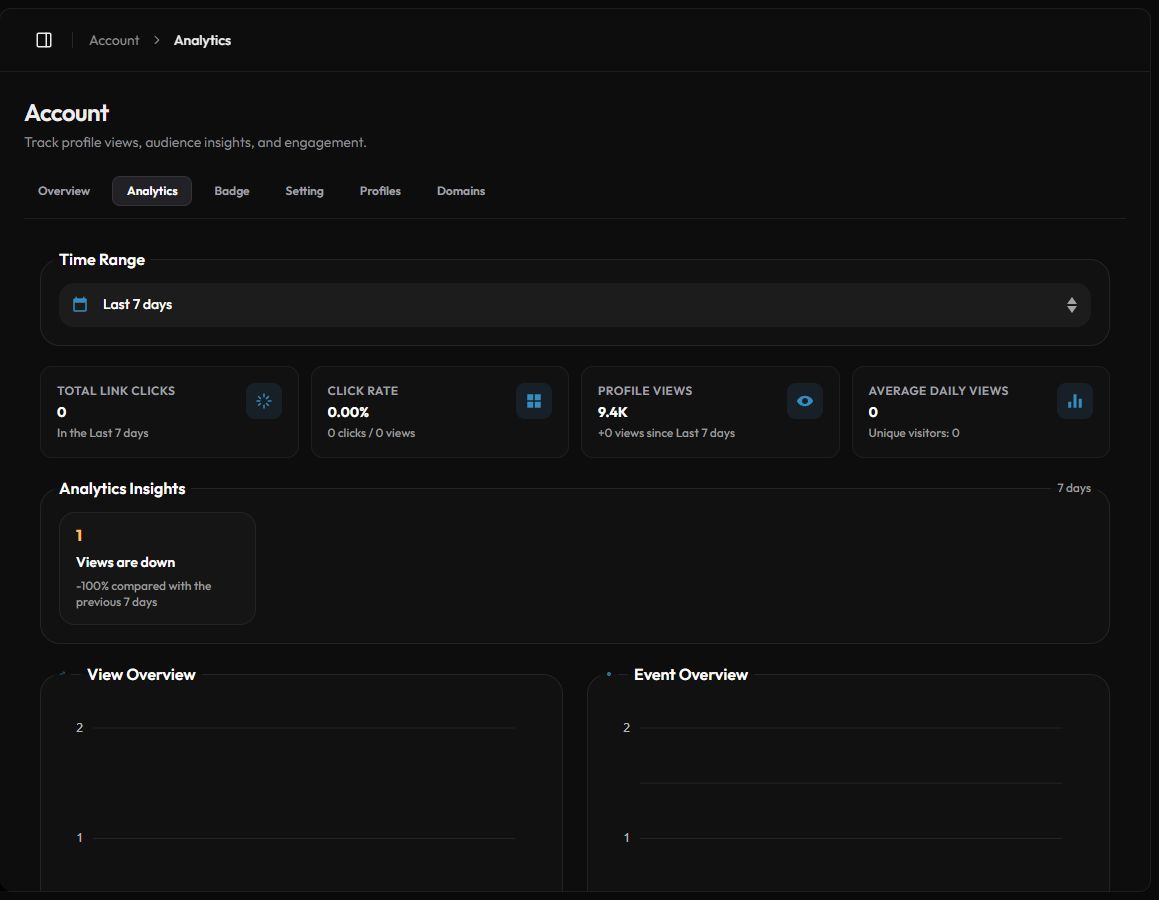Click the blue dot beside Event Overview
This screenshot has width=1159, height=900.
[x=608, y=674]
